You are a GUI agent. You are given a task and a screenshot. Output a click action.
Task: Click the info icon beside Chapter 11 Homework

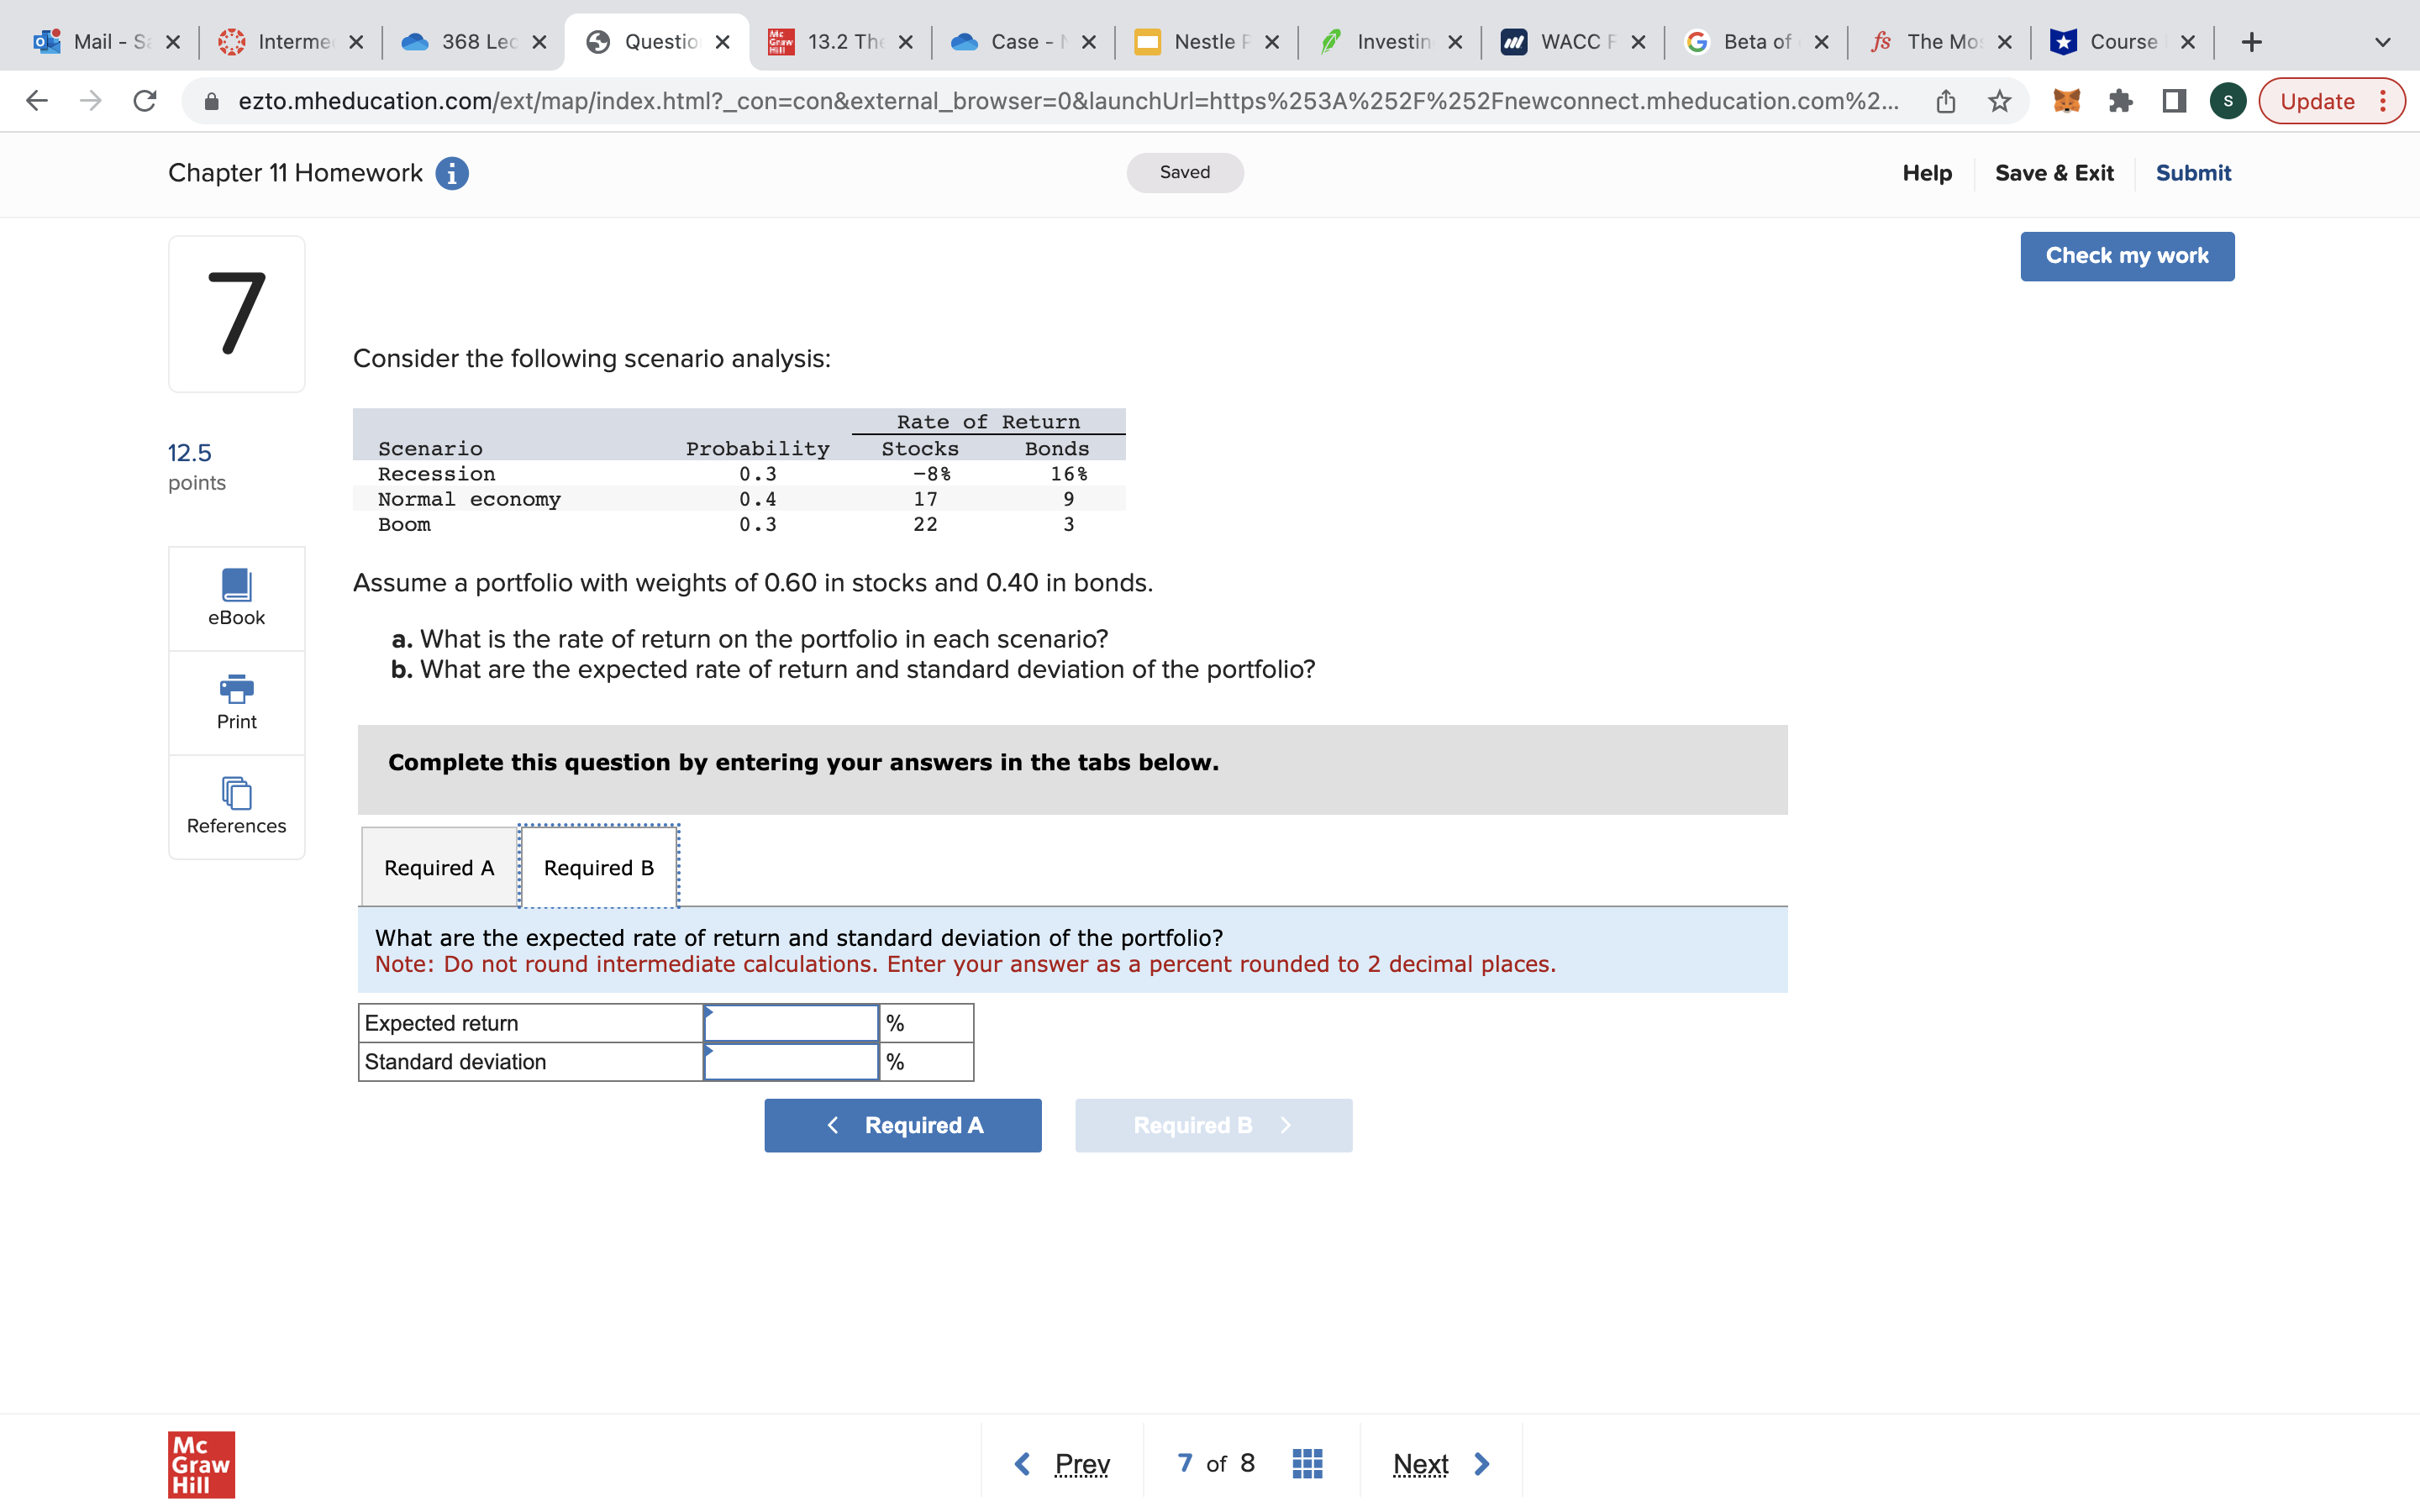coord(453,172)
